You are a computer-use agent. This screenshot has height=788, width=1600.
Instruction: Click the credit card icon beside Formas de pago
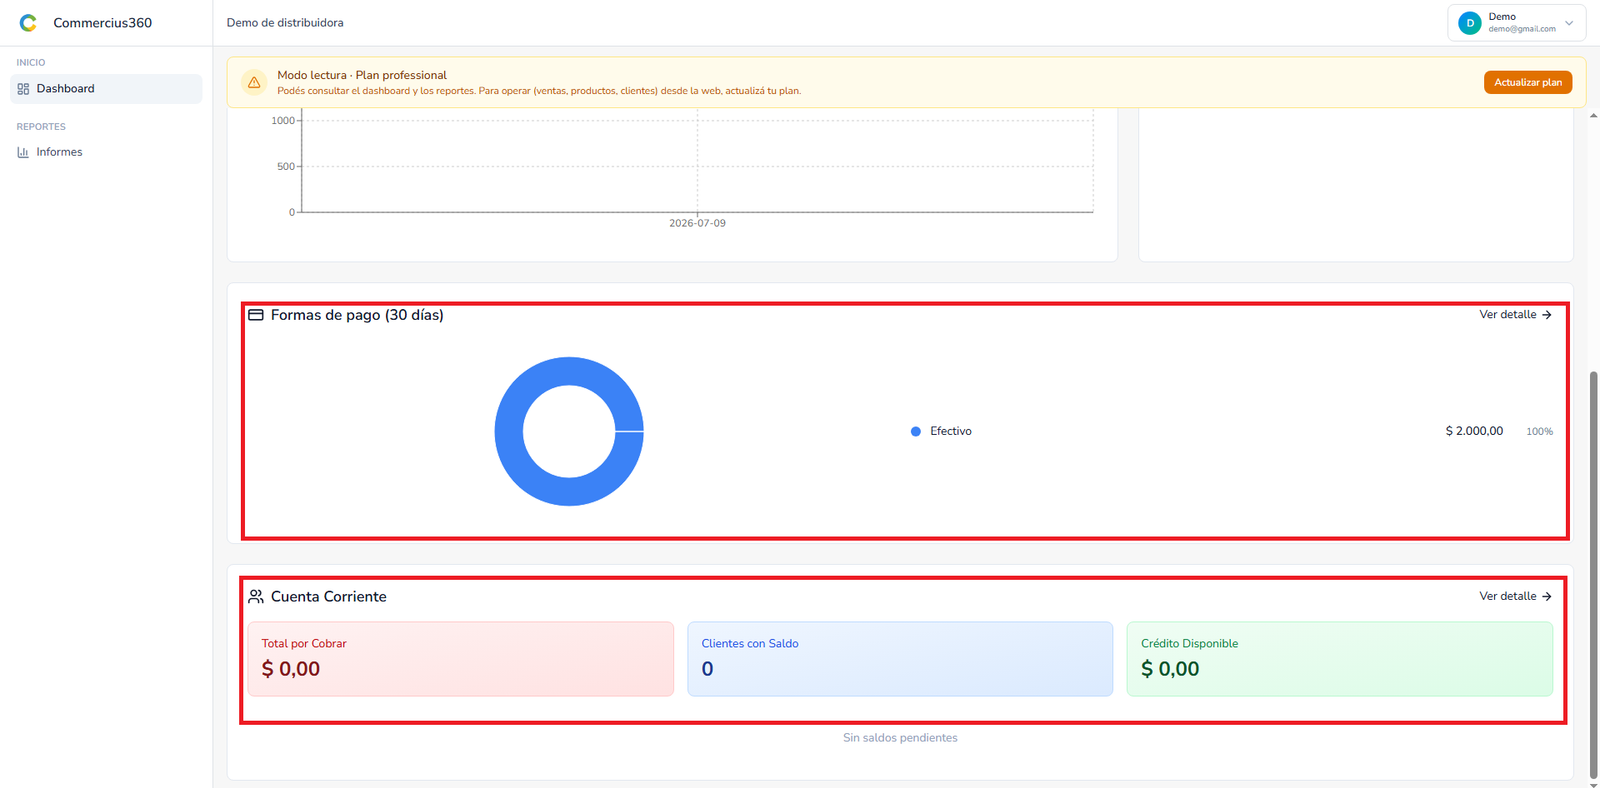point(256,315)
